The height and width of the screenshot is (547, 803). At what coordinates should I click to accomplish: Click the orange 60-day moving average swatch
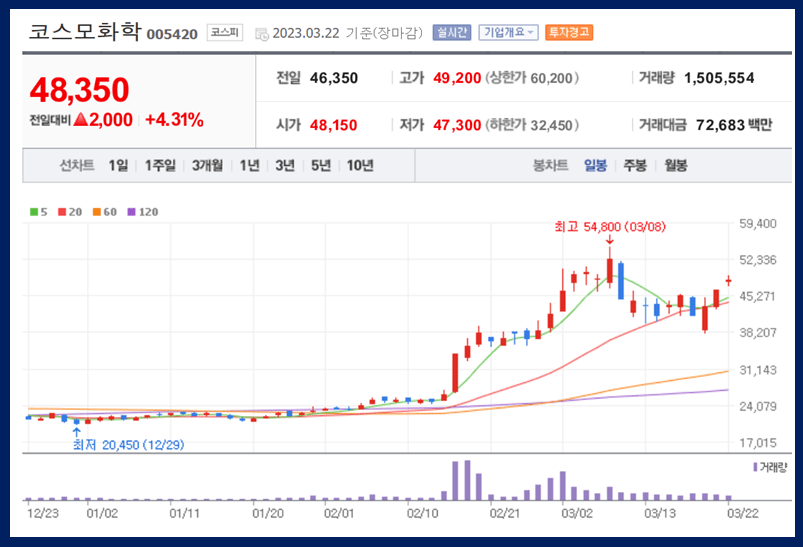[x=97, y=212]
